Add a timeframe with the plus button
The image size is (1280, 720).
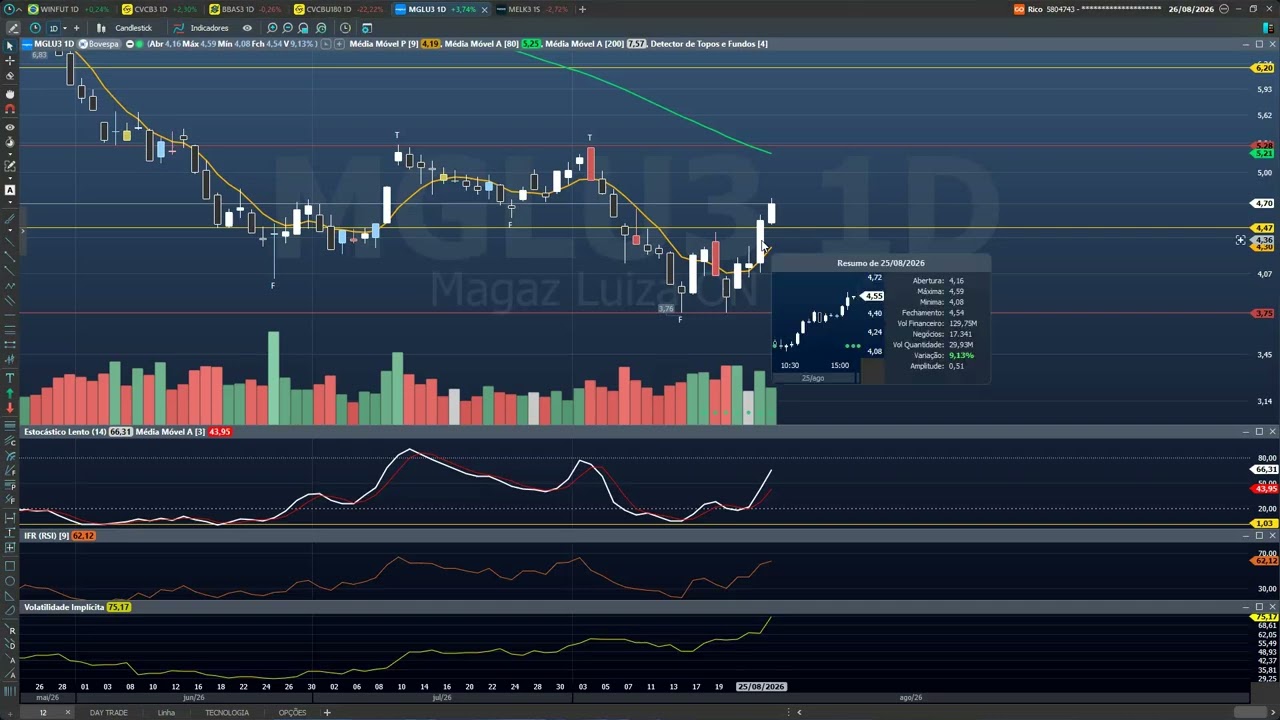click(76, 28)
